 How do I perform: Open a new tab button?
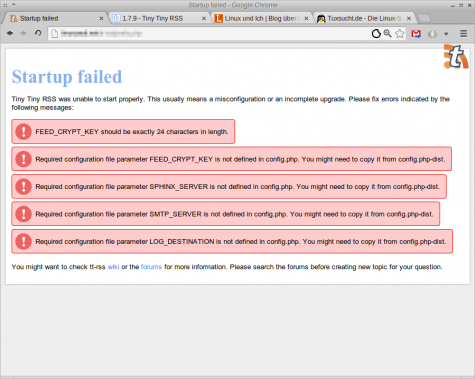(424, 18)
